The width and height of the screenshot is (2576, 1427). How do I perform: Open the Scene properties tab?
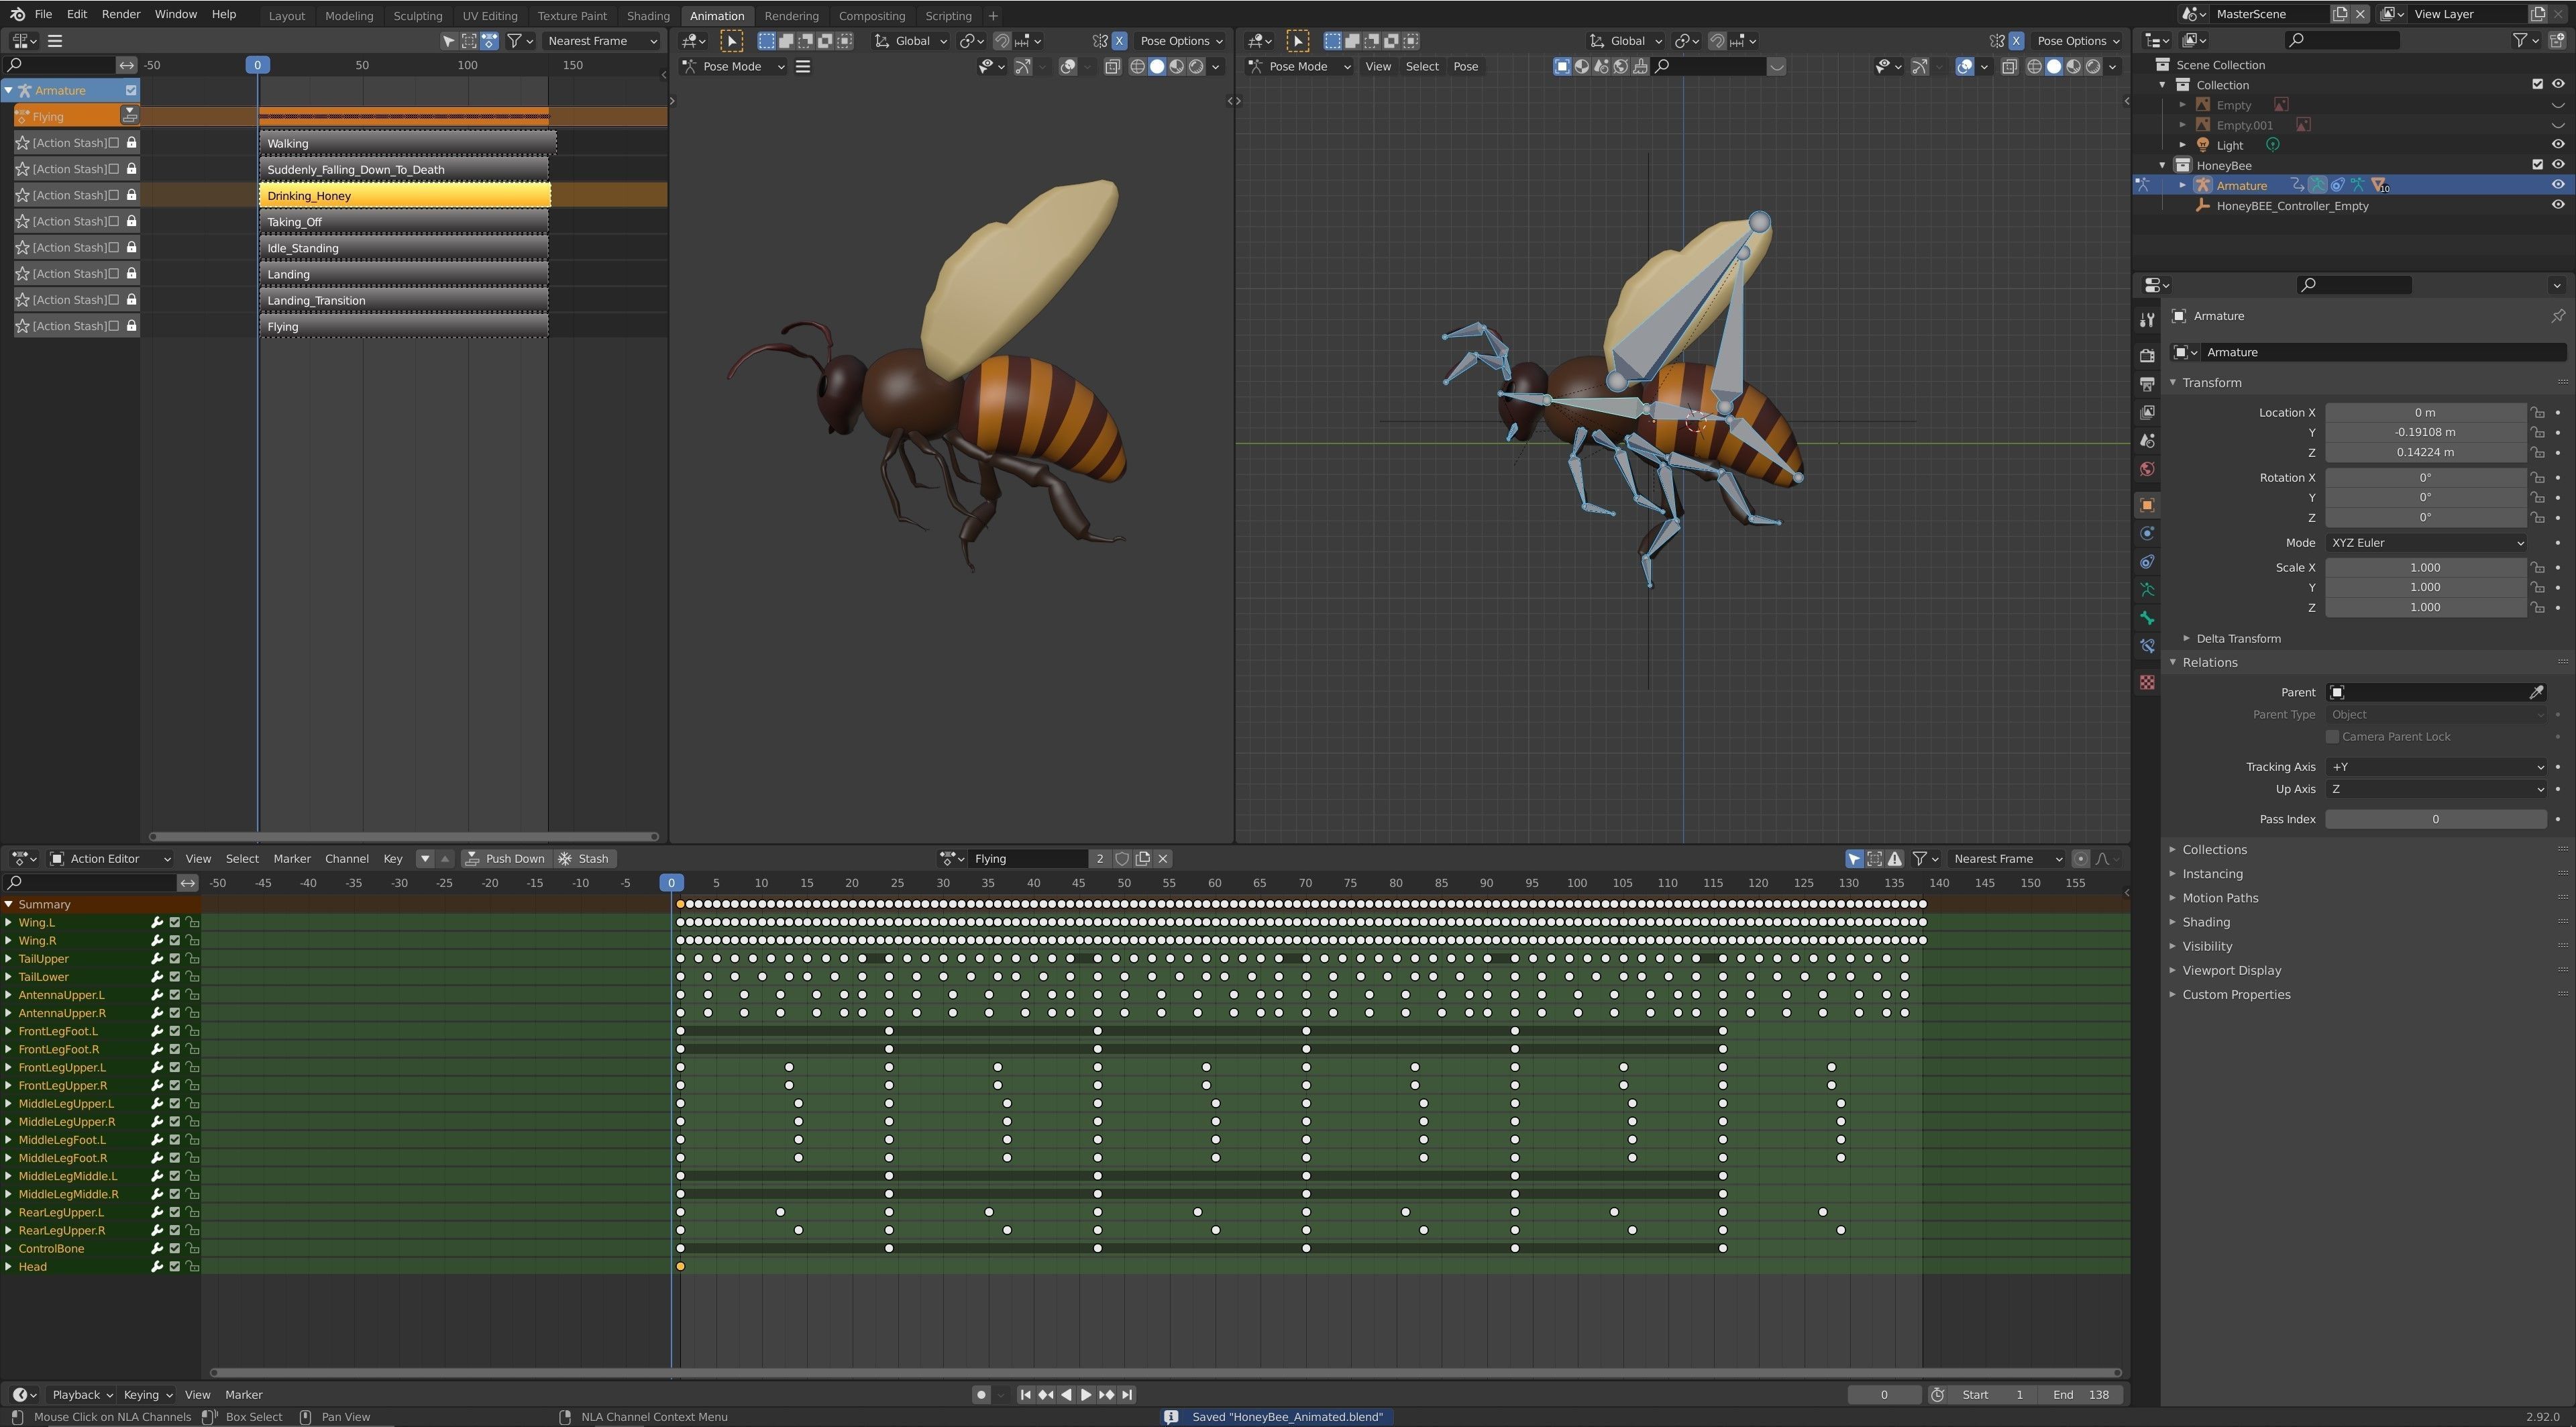click(2146, 441)
